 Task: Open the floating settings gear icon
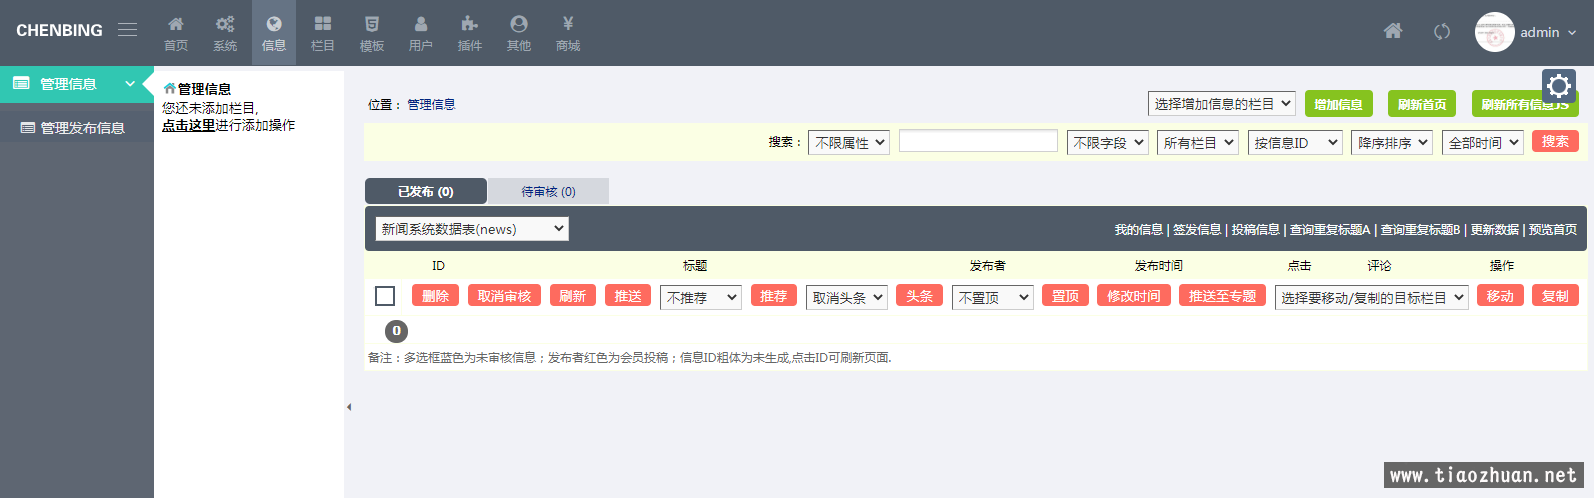point(1558,87)
